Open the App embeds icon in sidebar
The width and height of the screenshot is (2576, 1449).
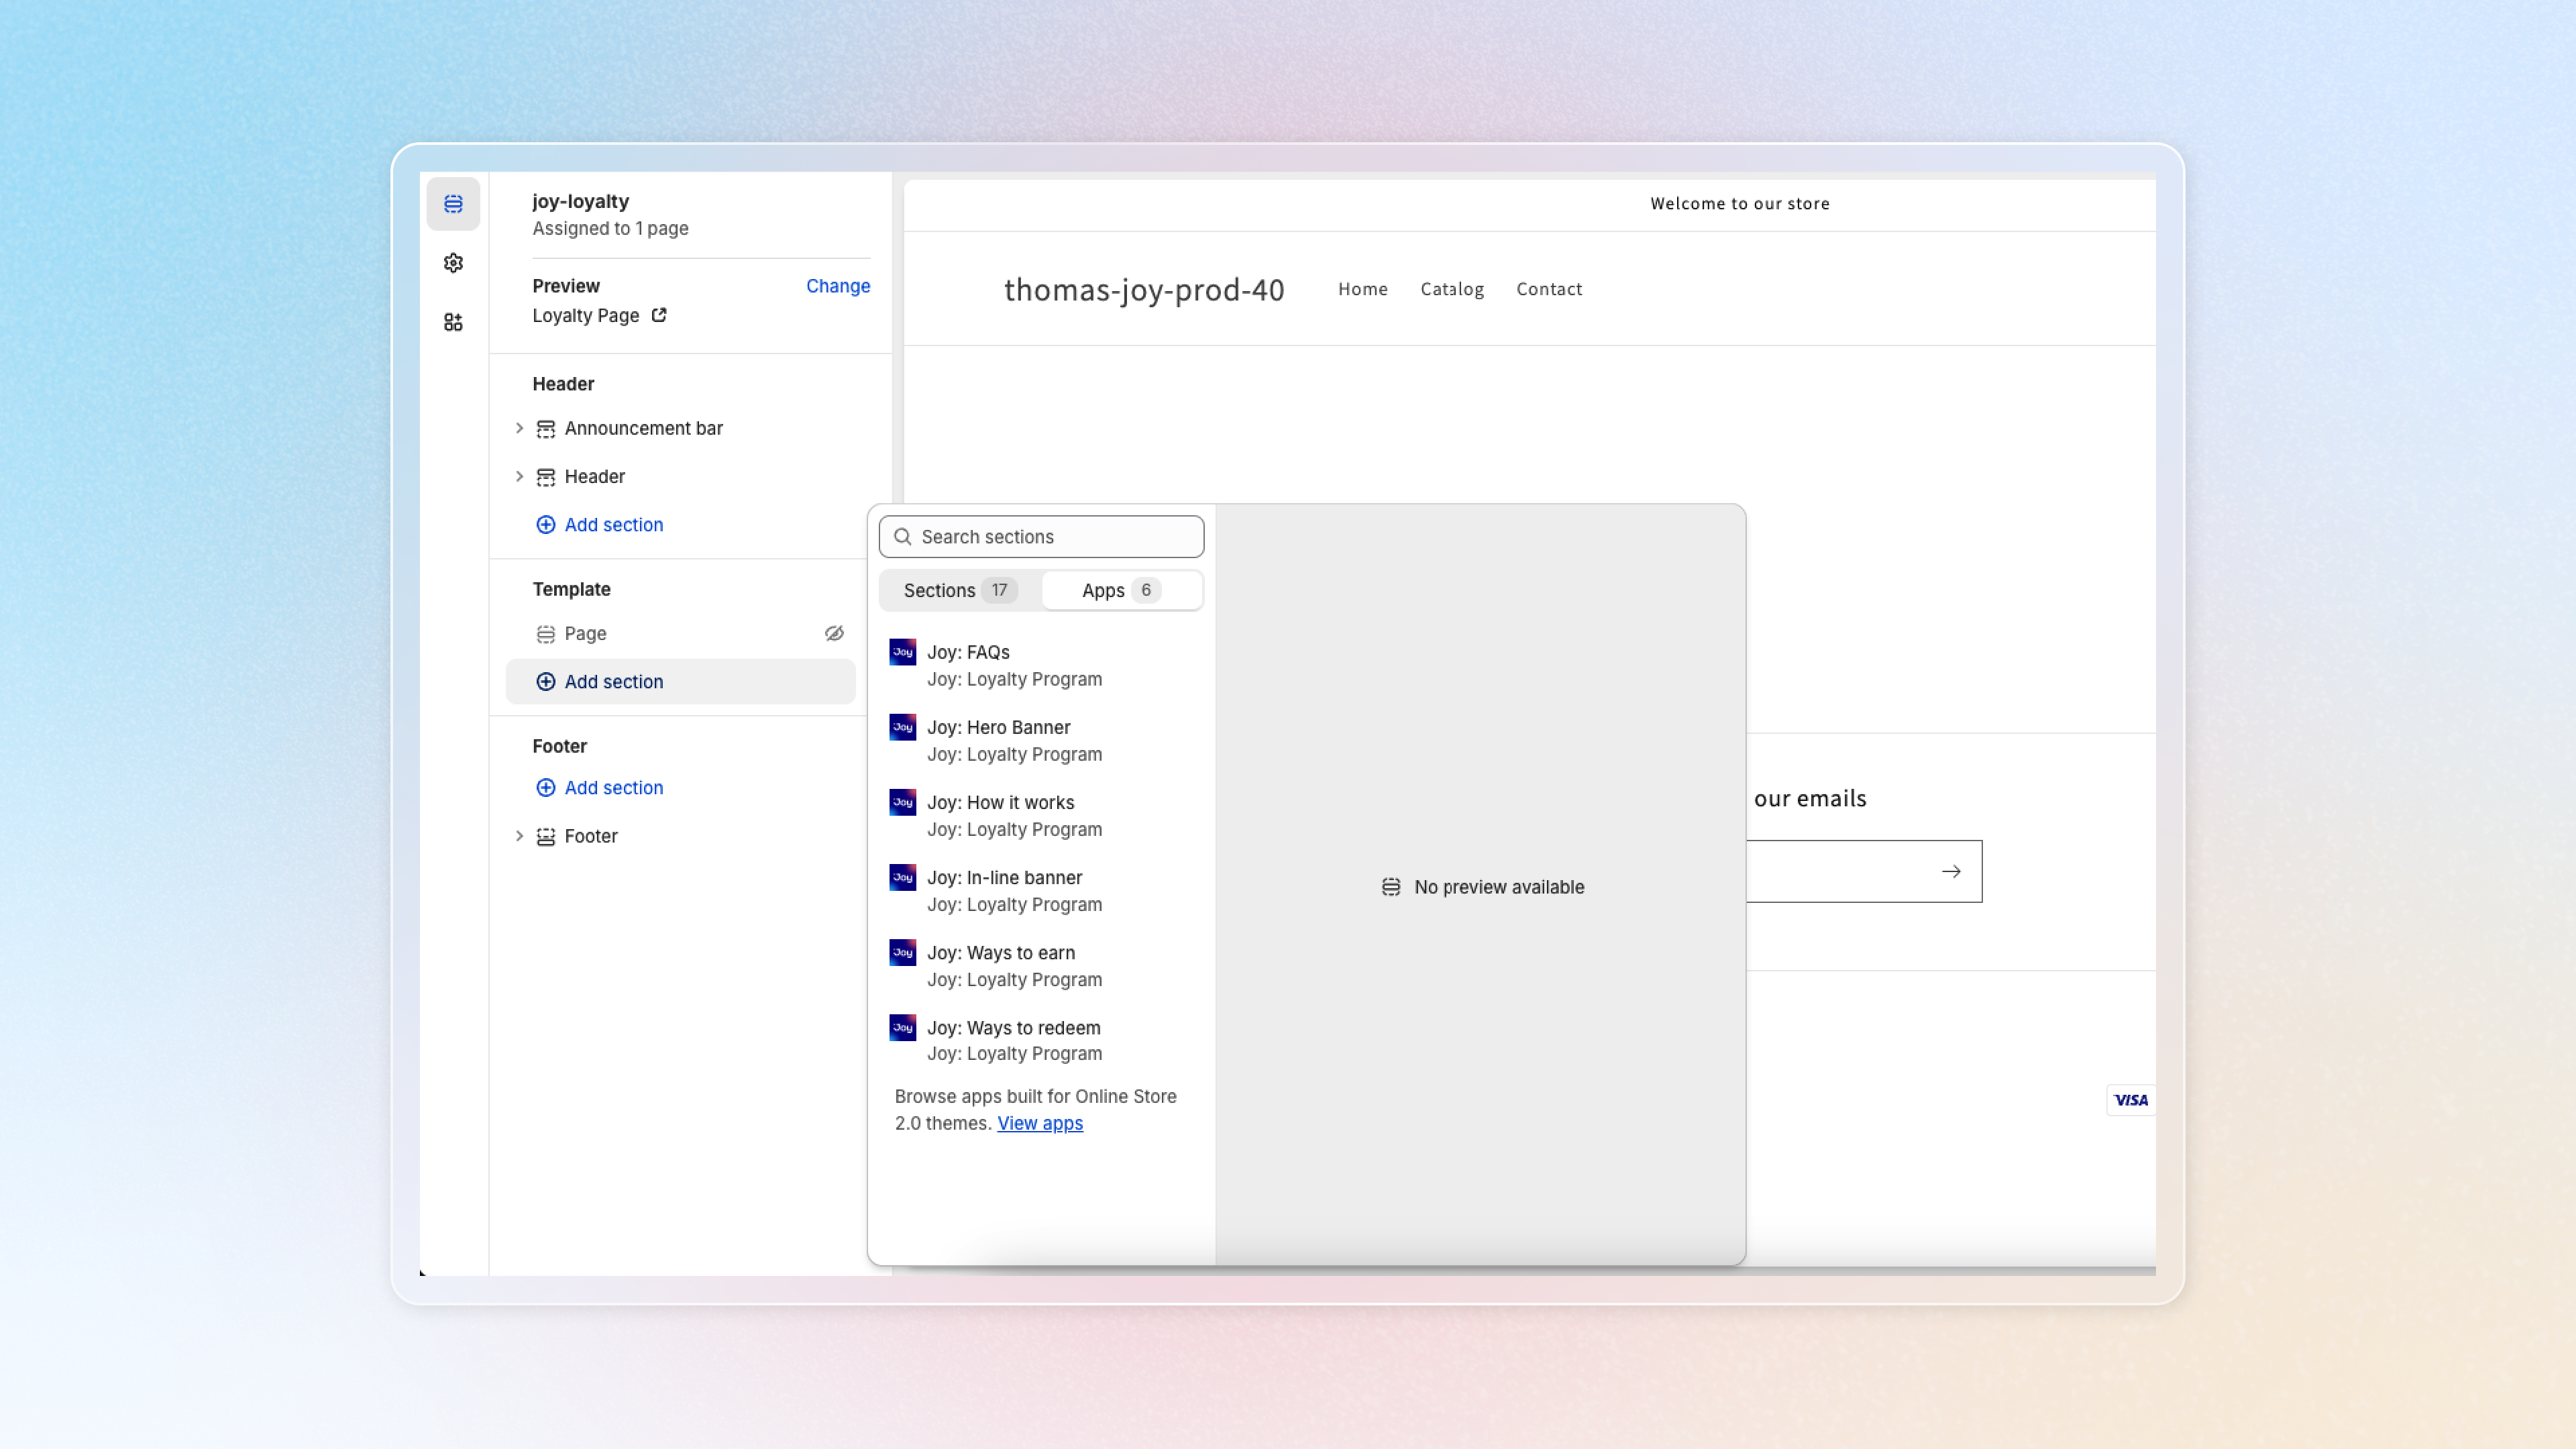pos(453,322)
